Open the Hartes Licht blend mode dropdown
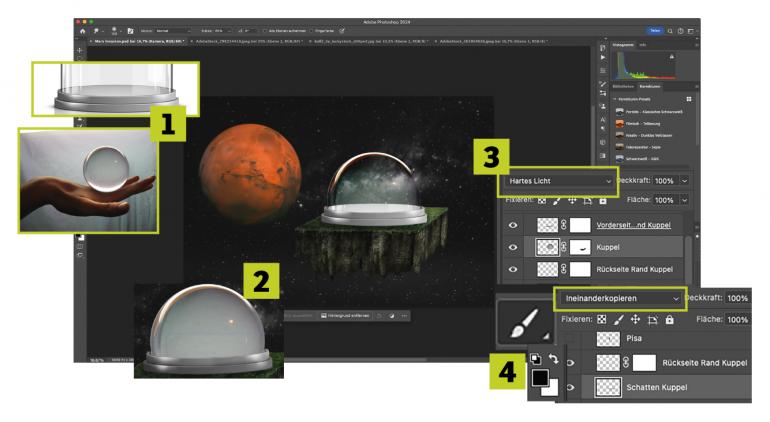Image resolution: width=770 pixels, height=422 pixels. tap(559, 181)
